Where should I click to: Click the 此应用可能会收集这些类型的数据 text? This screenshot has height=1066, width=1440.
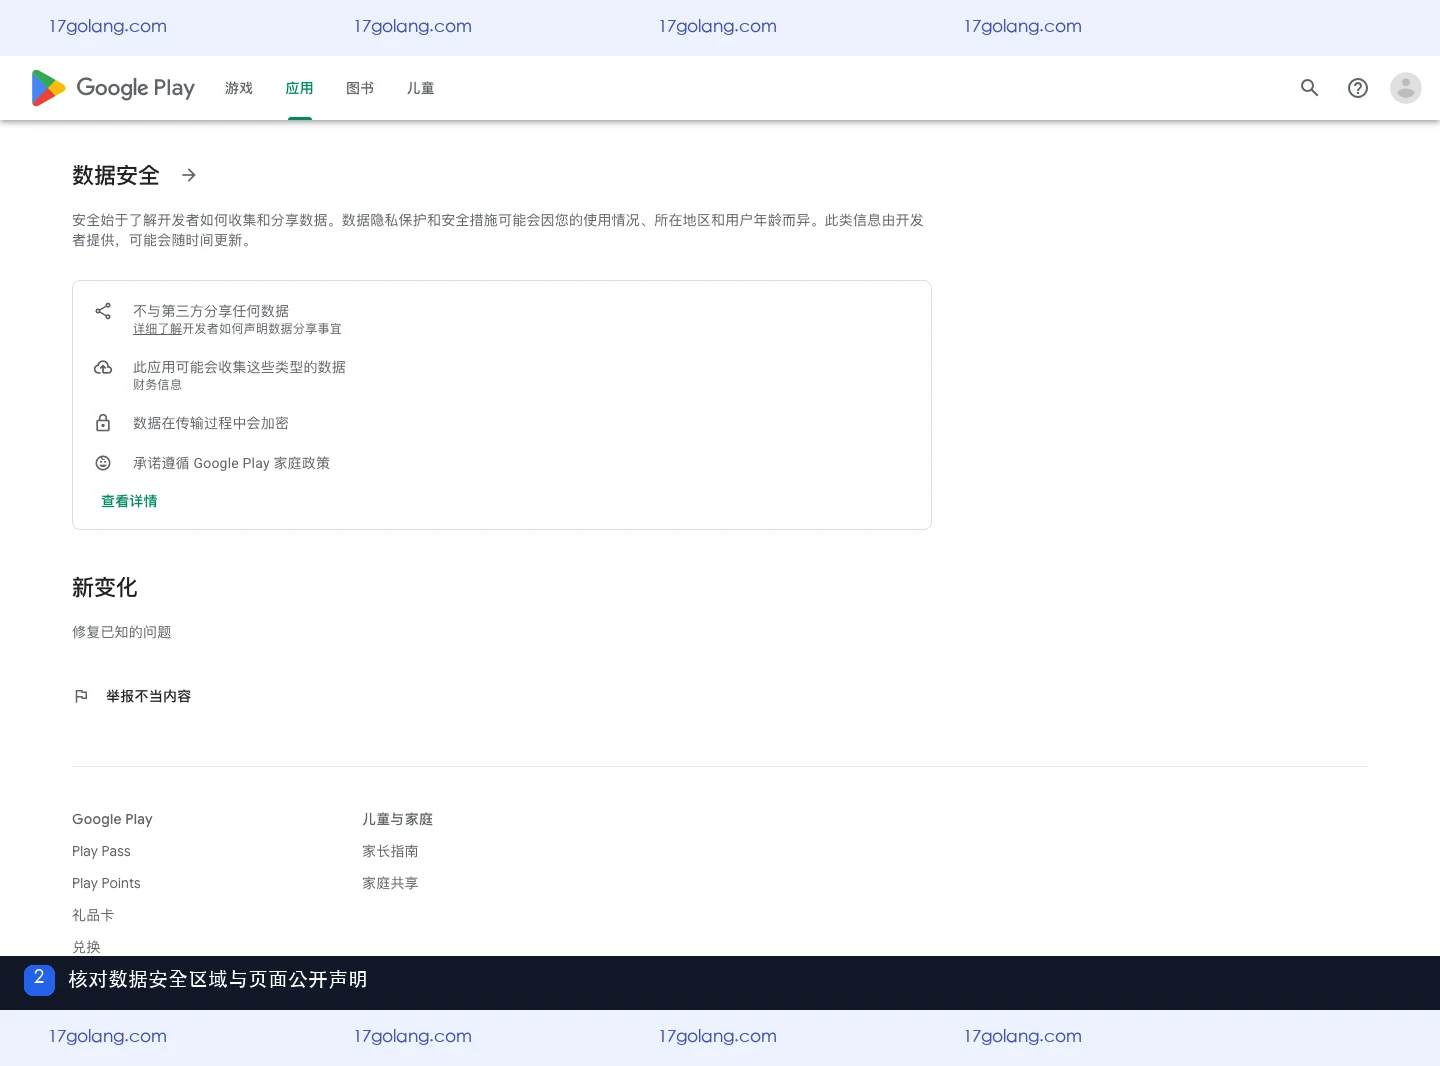point(239,367)
